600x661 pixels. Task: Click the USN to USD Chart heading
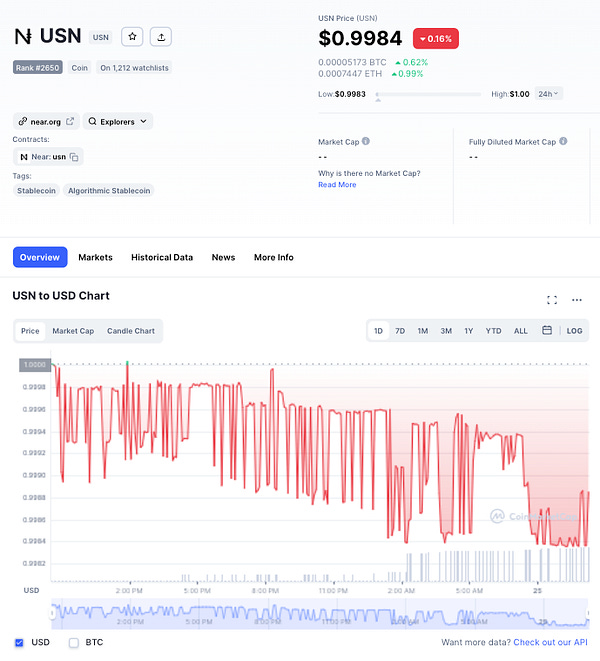(61, 296)
